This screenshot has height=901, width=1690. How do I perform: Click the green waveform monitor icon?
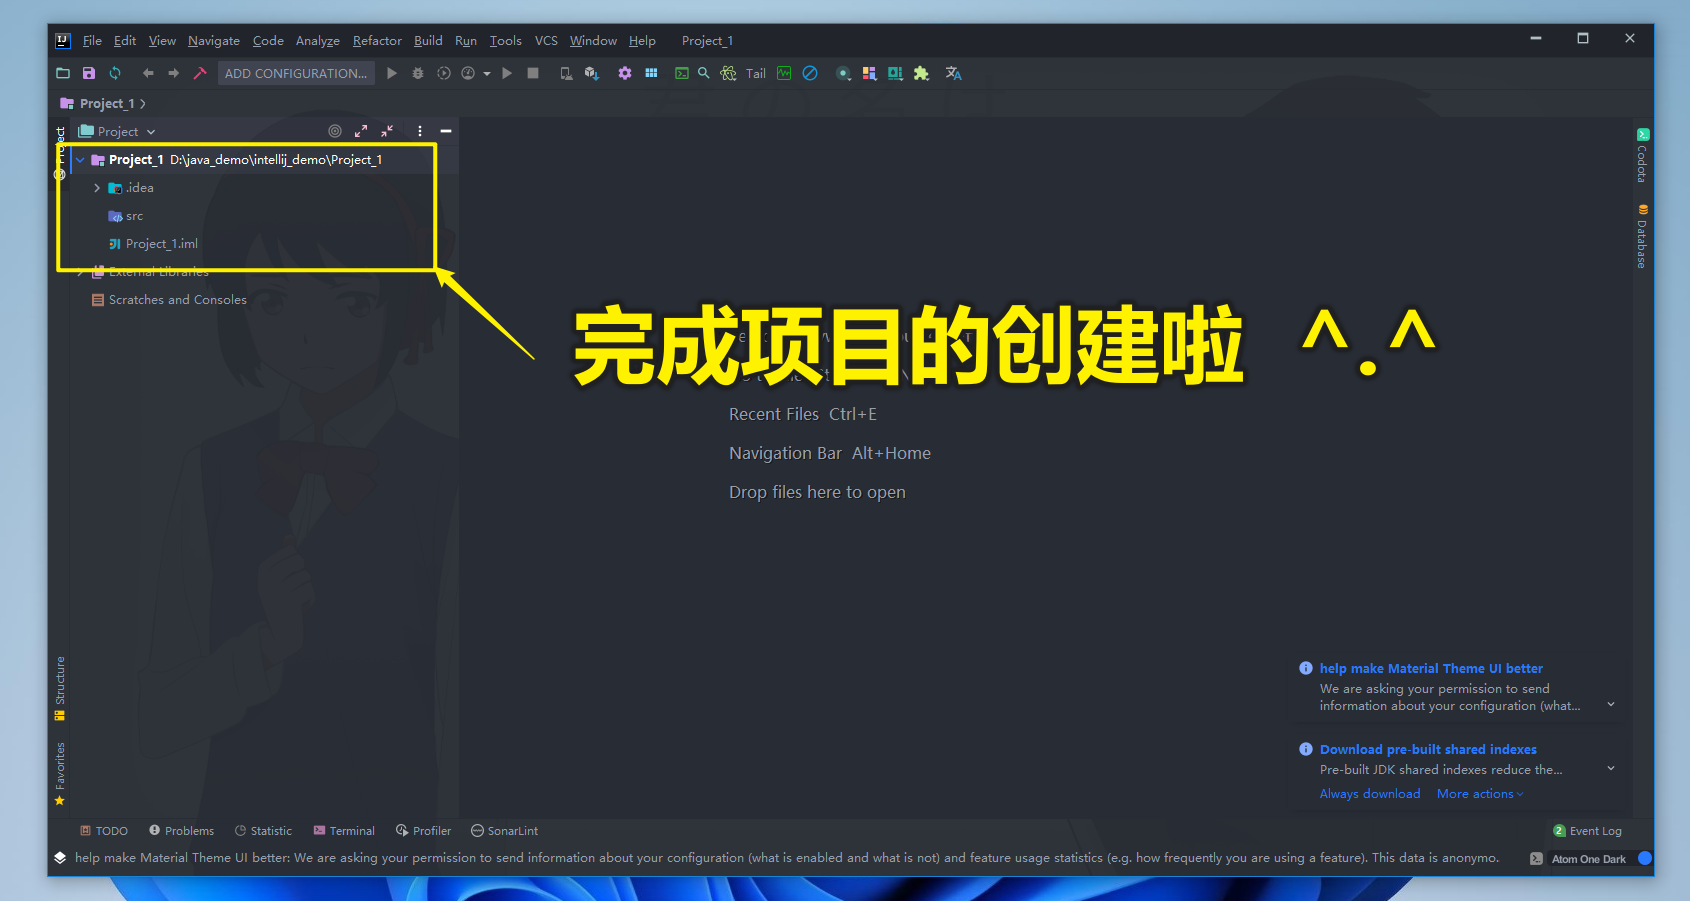pos(784,73)
